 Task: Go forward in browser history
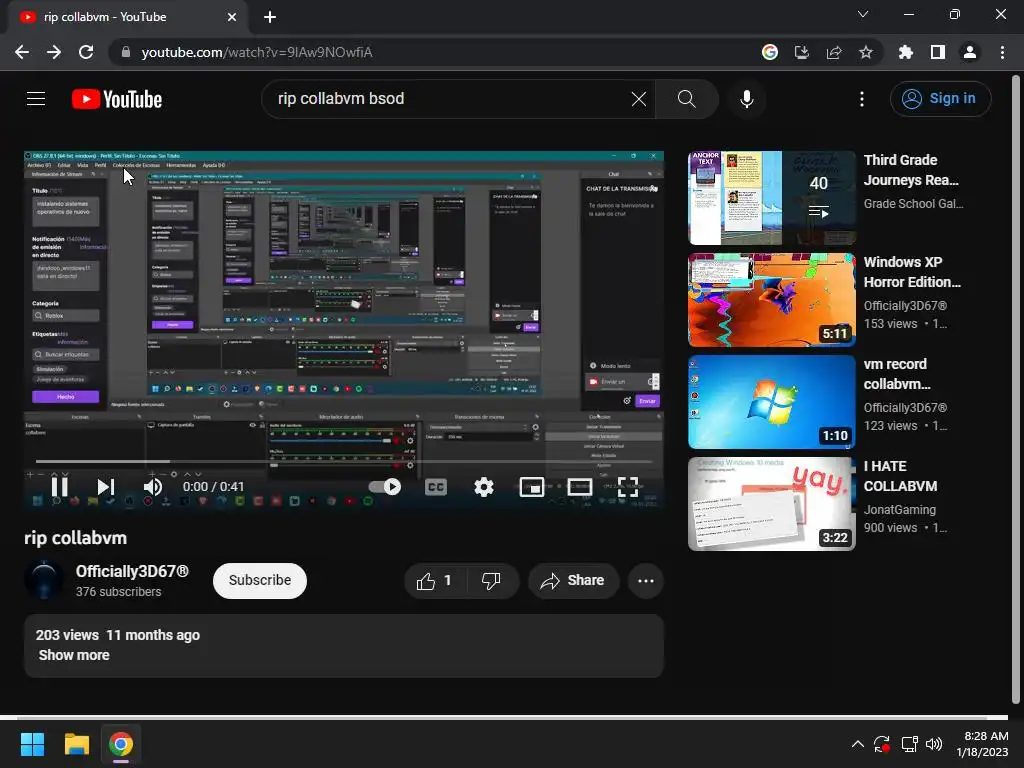(x=54, y=52)
